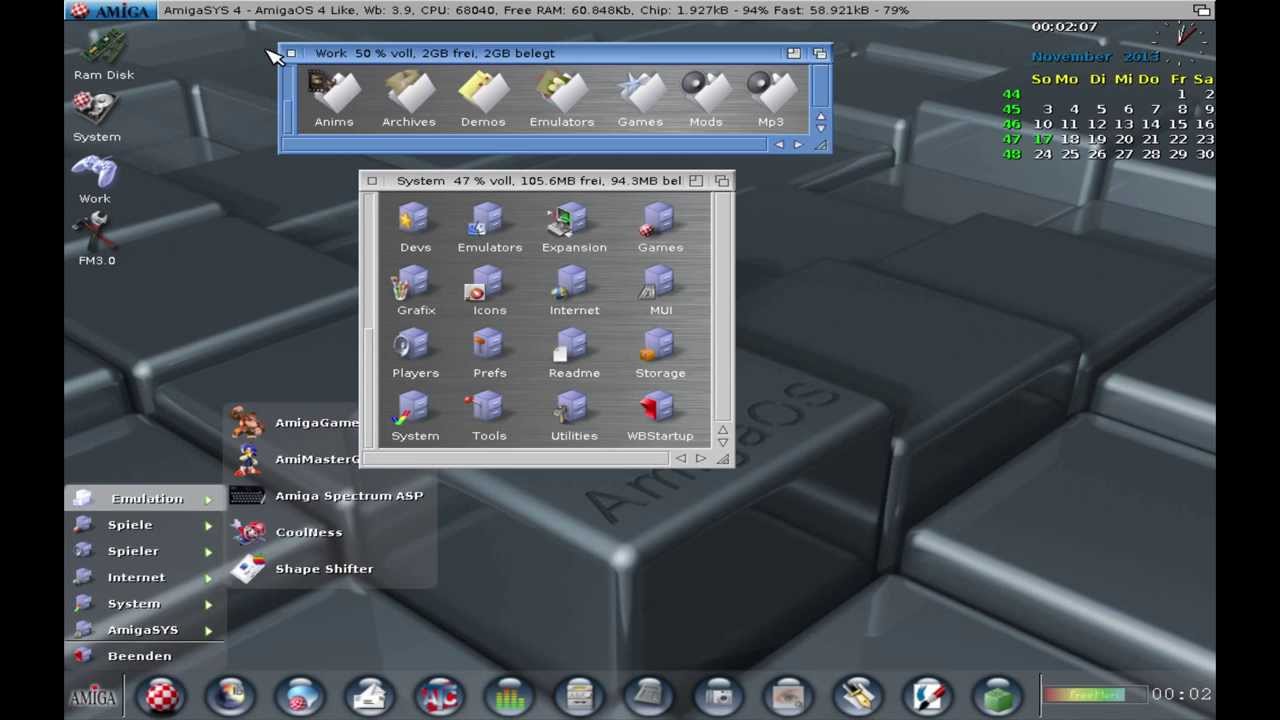Expand the Spiele submenu
This screenshot has height=720, width=1280.
[x=147, y=525]
